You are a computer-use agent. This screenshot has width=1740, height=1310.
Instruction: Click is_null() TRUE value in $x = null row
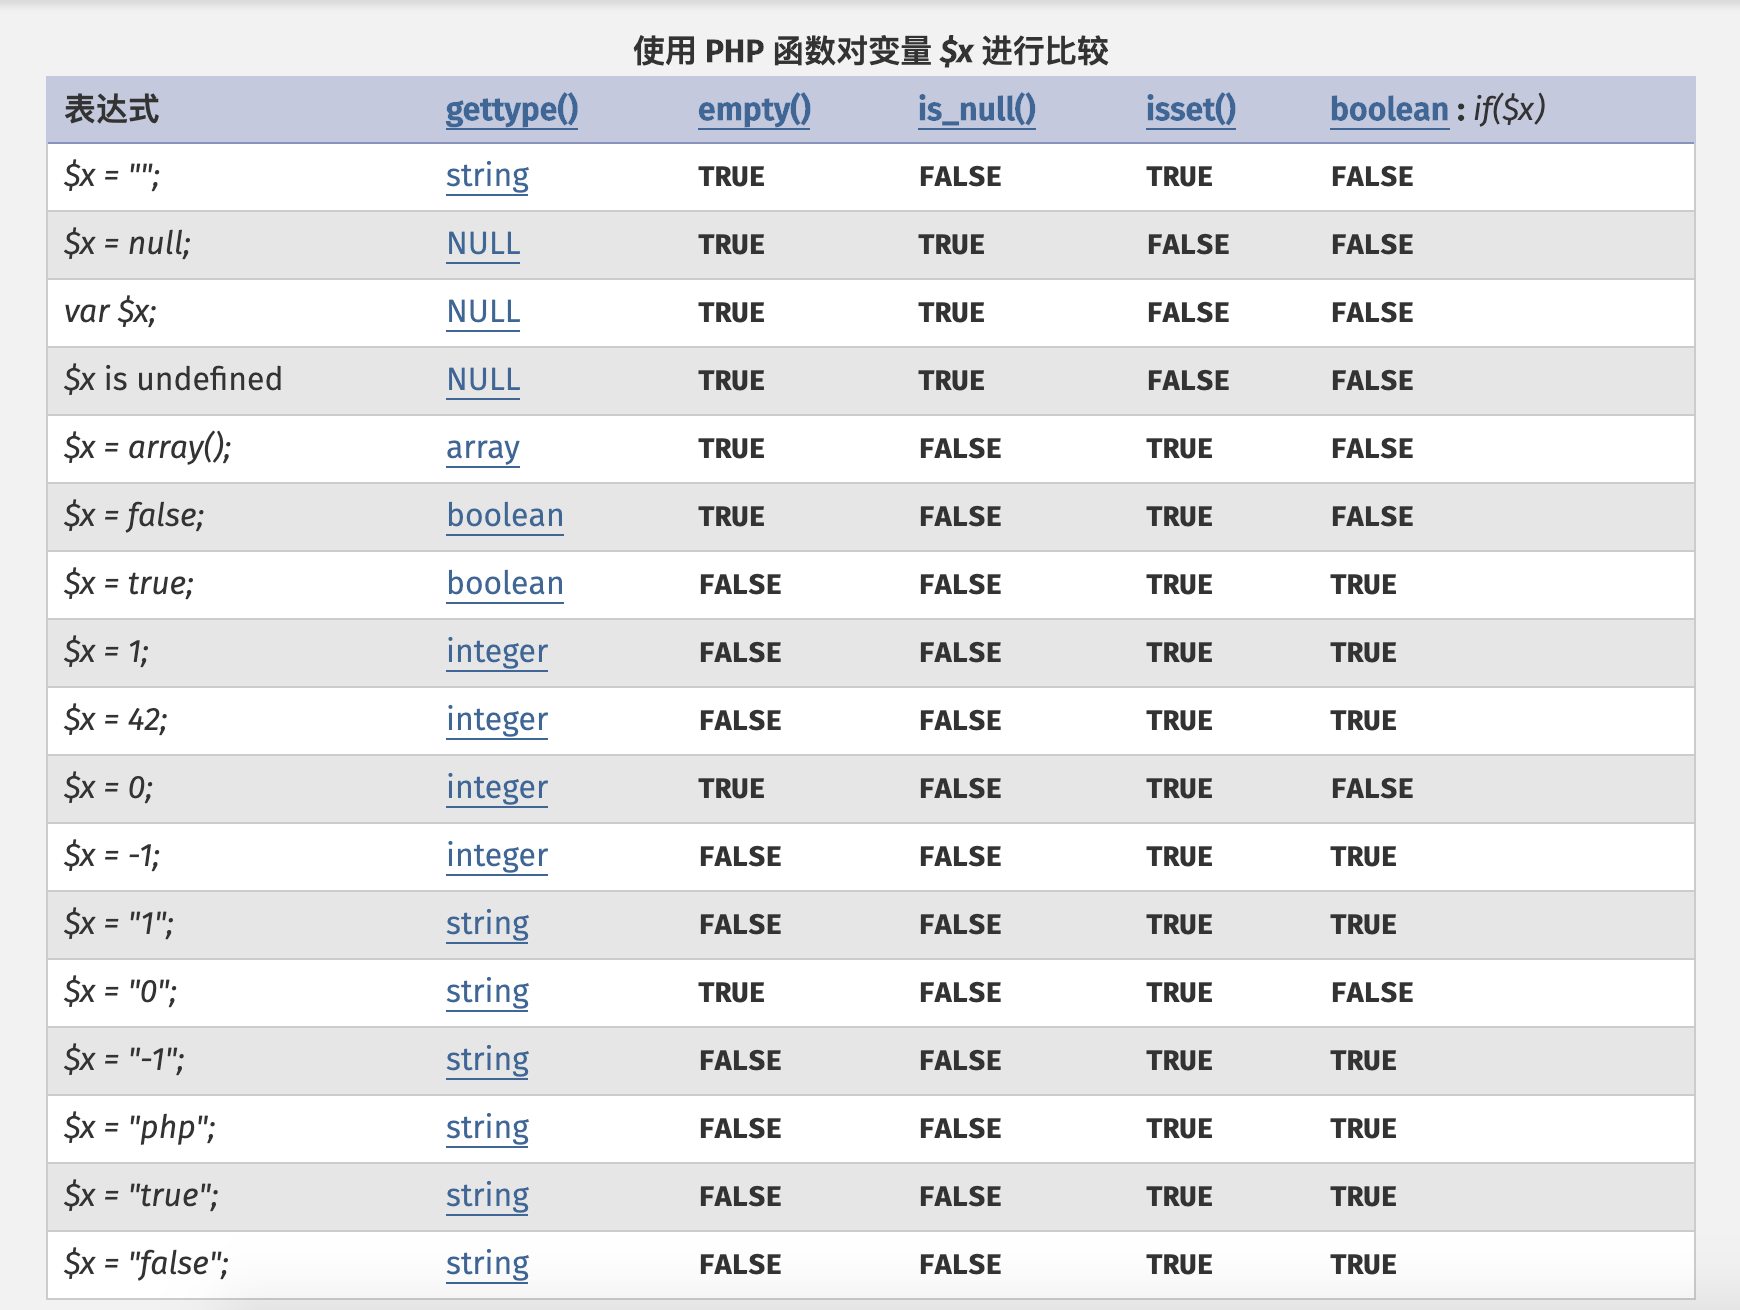point(951,245)
